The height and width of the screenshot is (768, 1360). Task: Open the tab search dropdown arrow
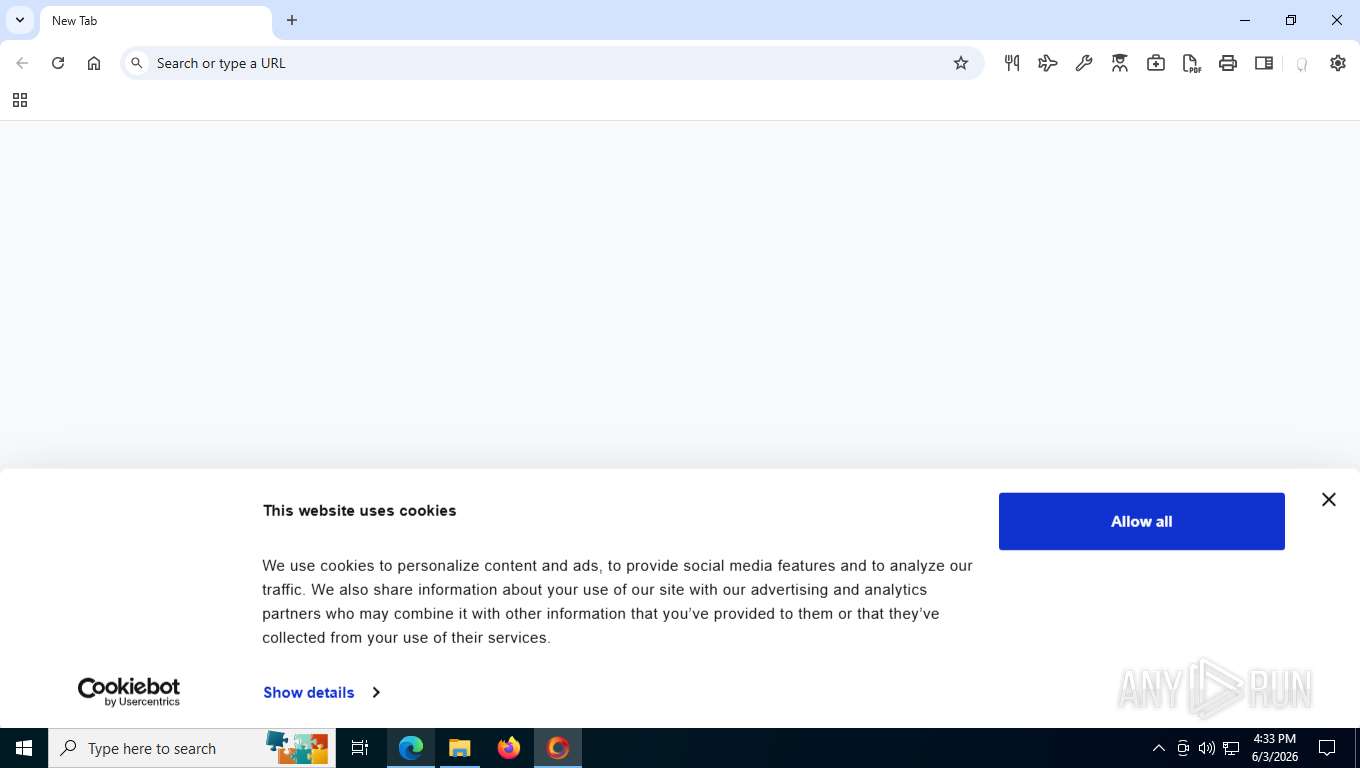[19, 20]
